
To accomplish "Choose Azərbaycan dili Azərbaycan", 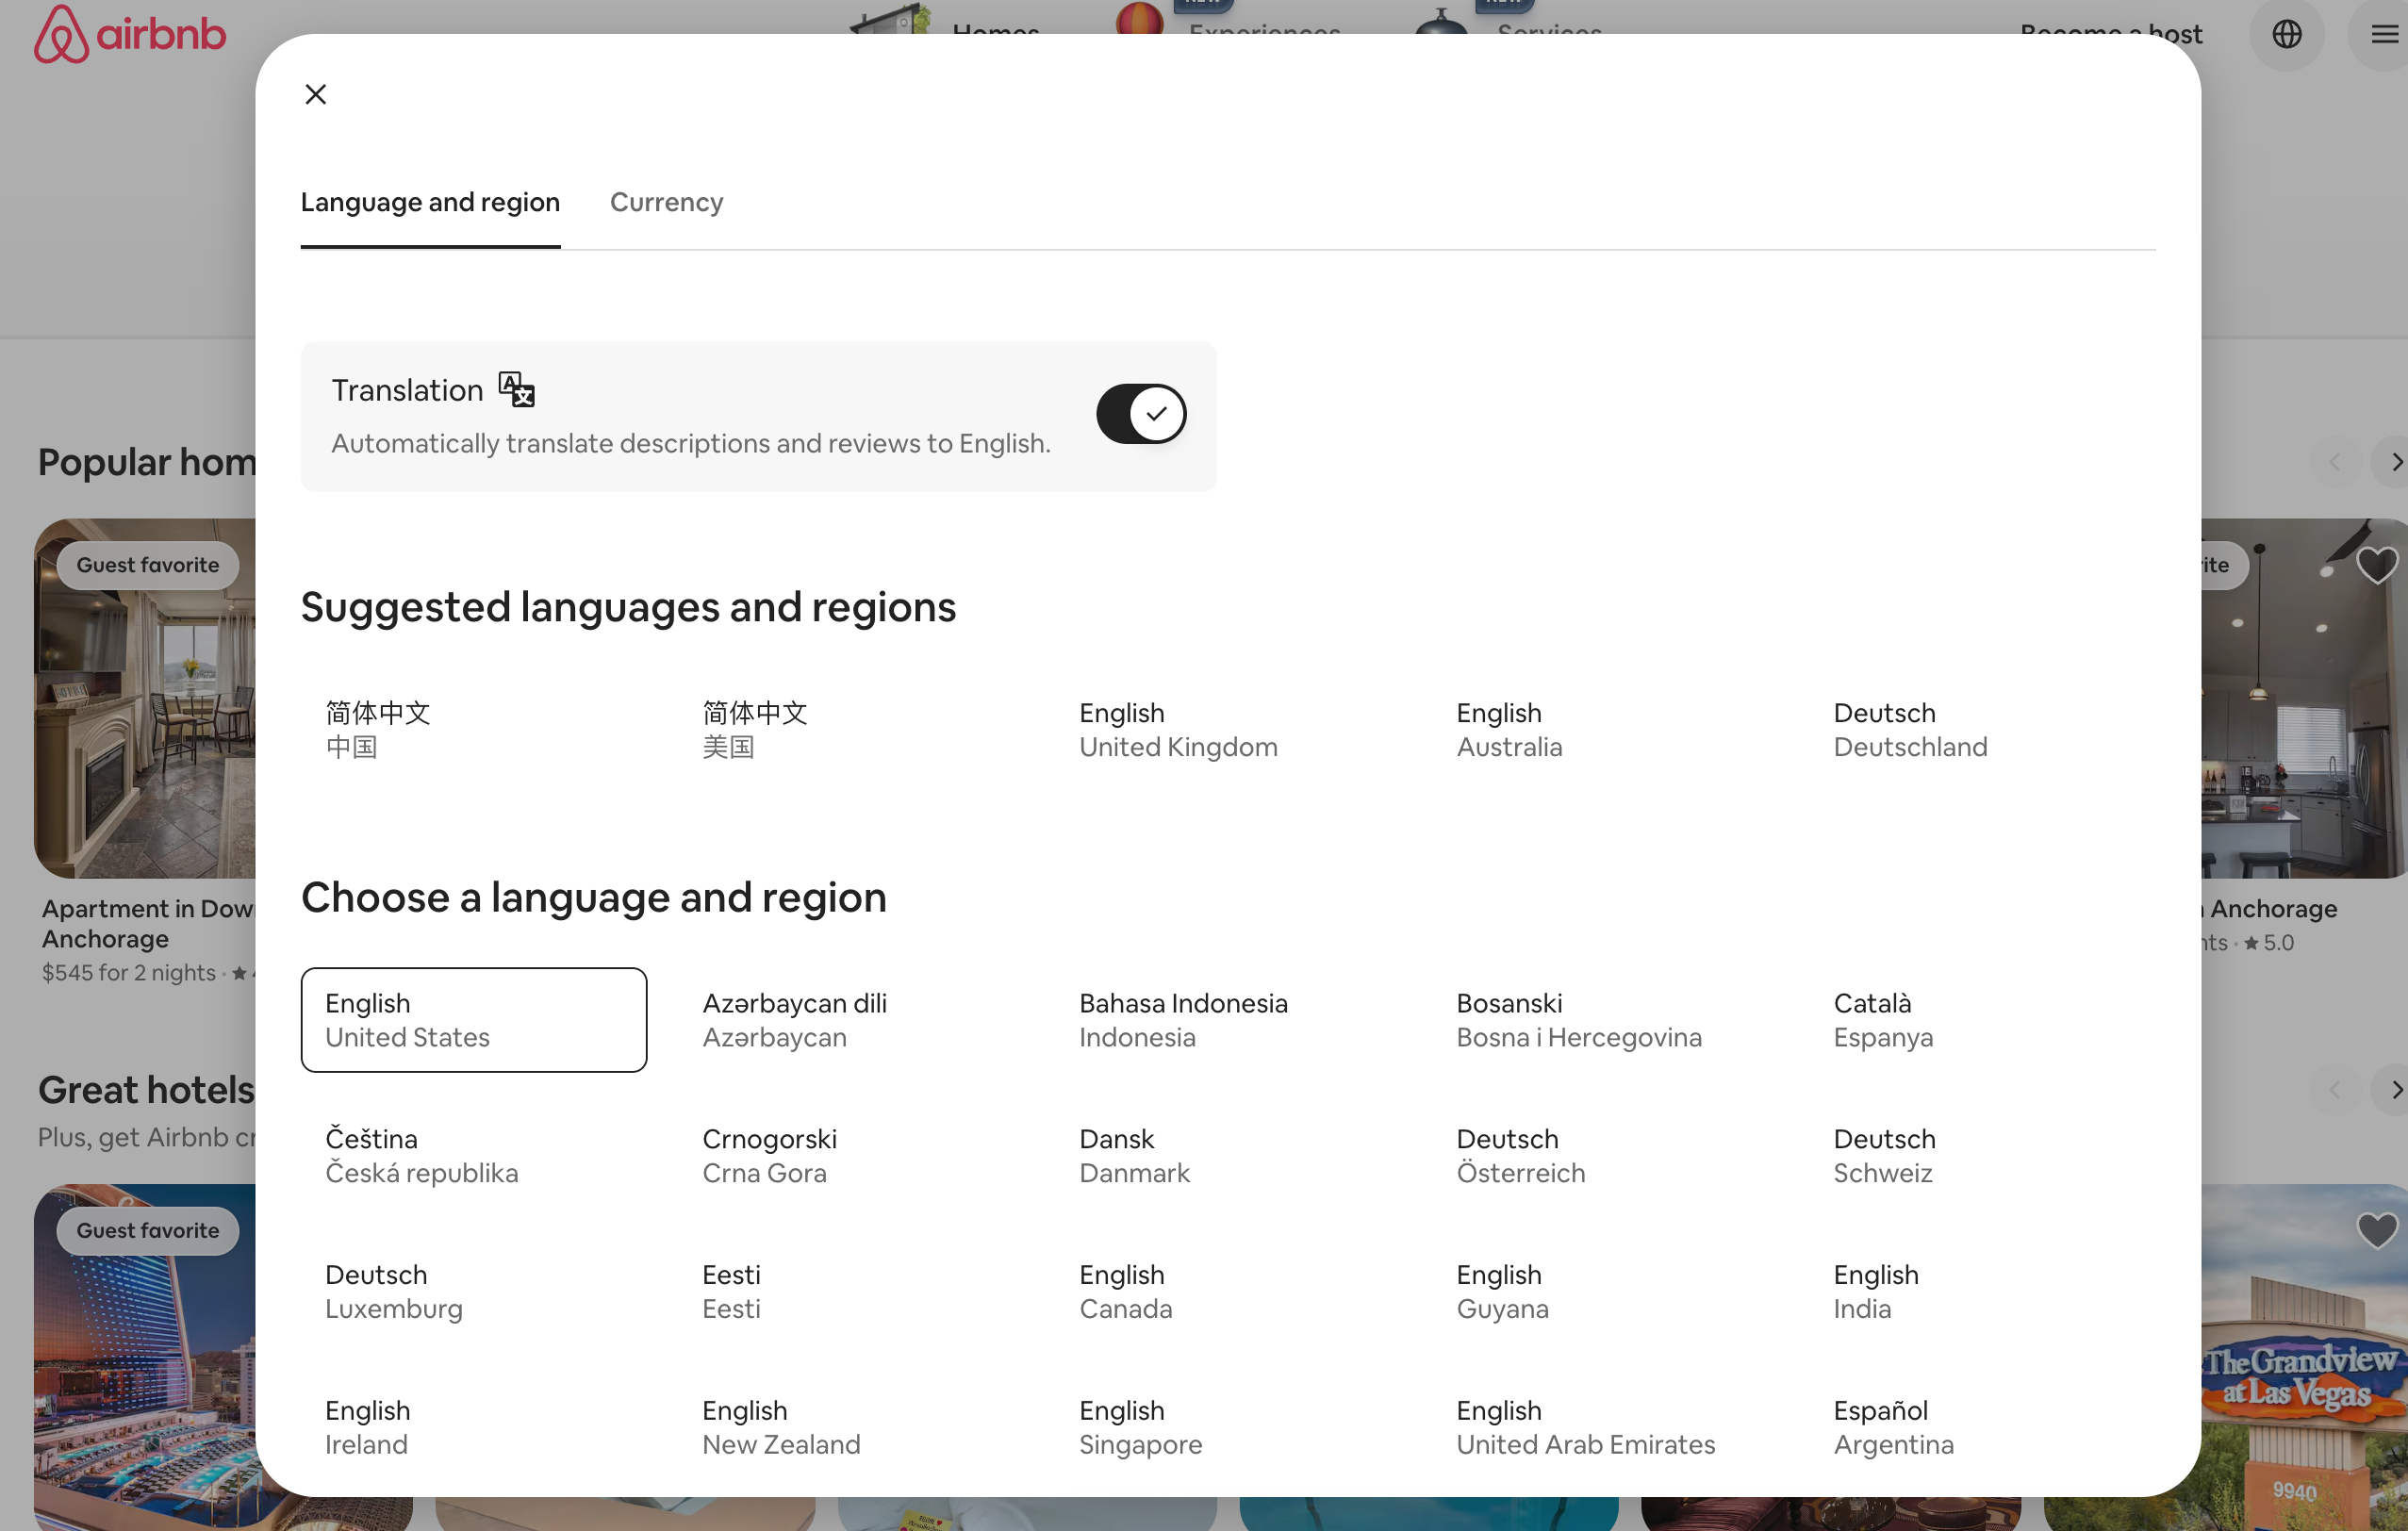I will click(x=851, y=1020).
